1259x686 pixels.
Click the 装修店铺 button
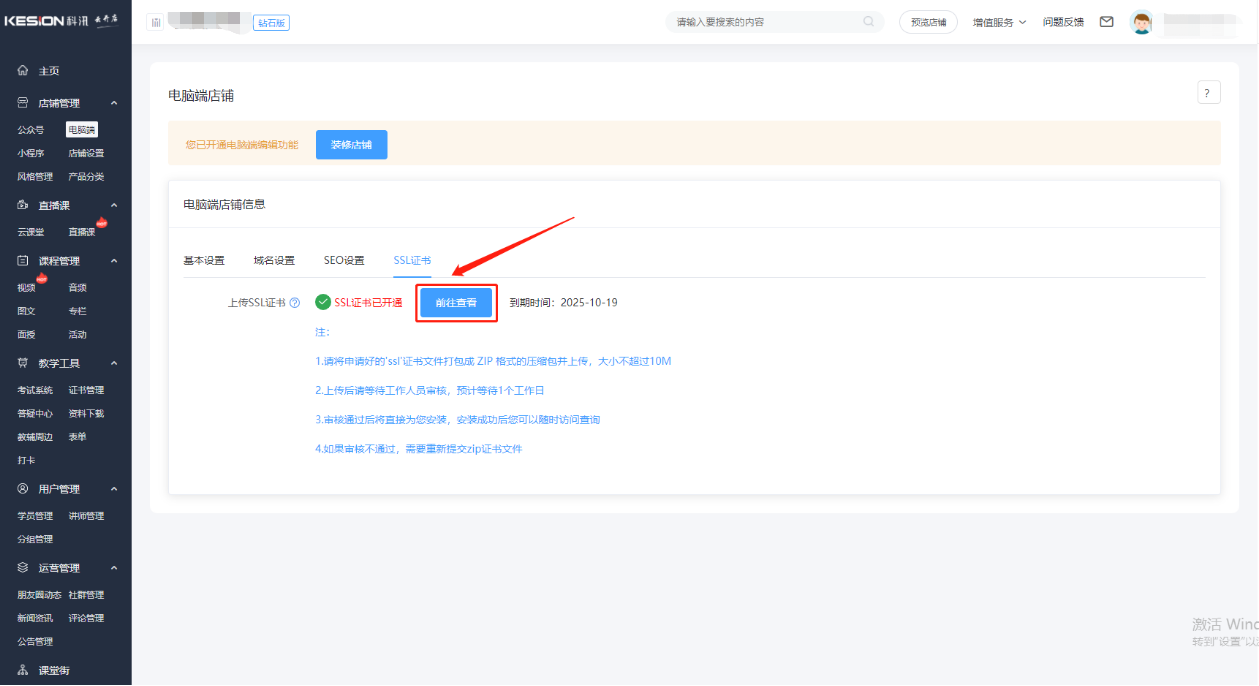(351, 144)
